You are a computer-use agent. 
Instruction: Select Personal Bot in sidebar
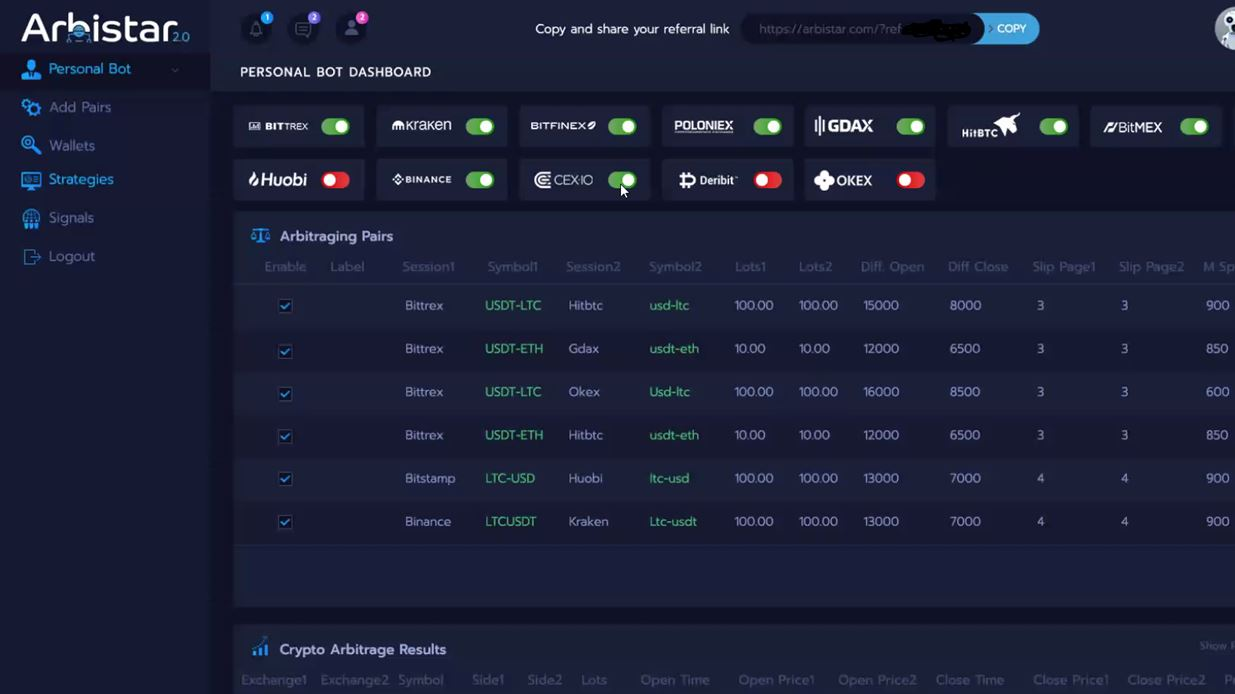(x=90, y=69)
